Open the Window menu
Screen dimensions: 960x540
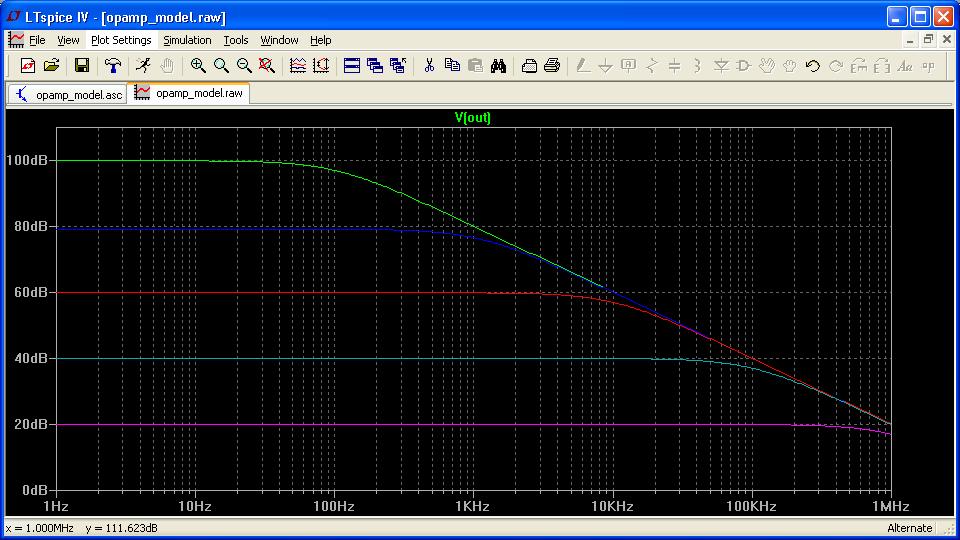(x=279, y=40)
